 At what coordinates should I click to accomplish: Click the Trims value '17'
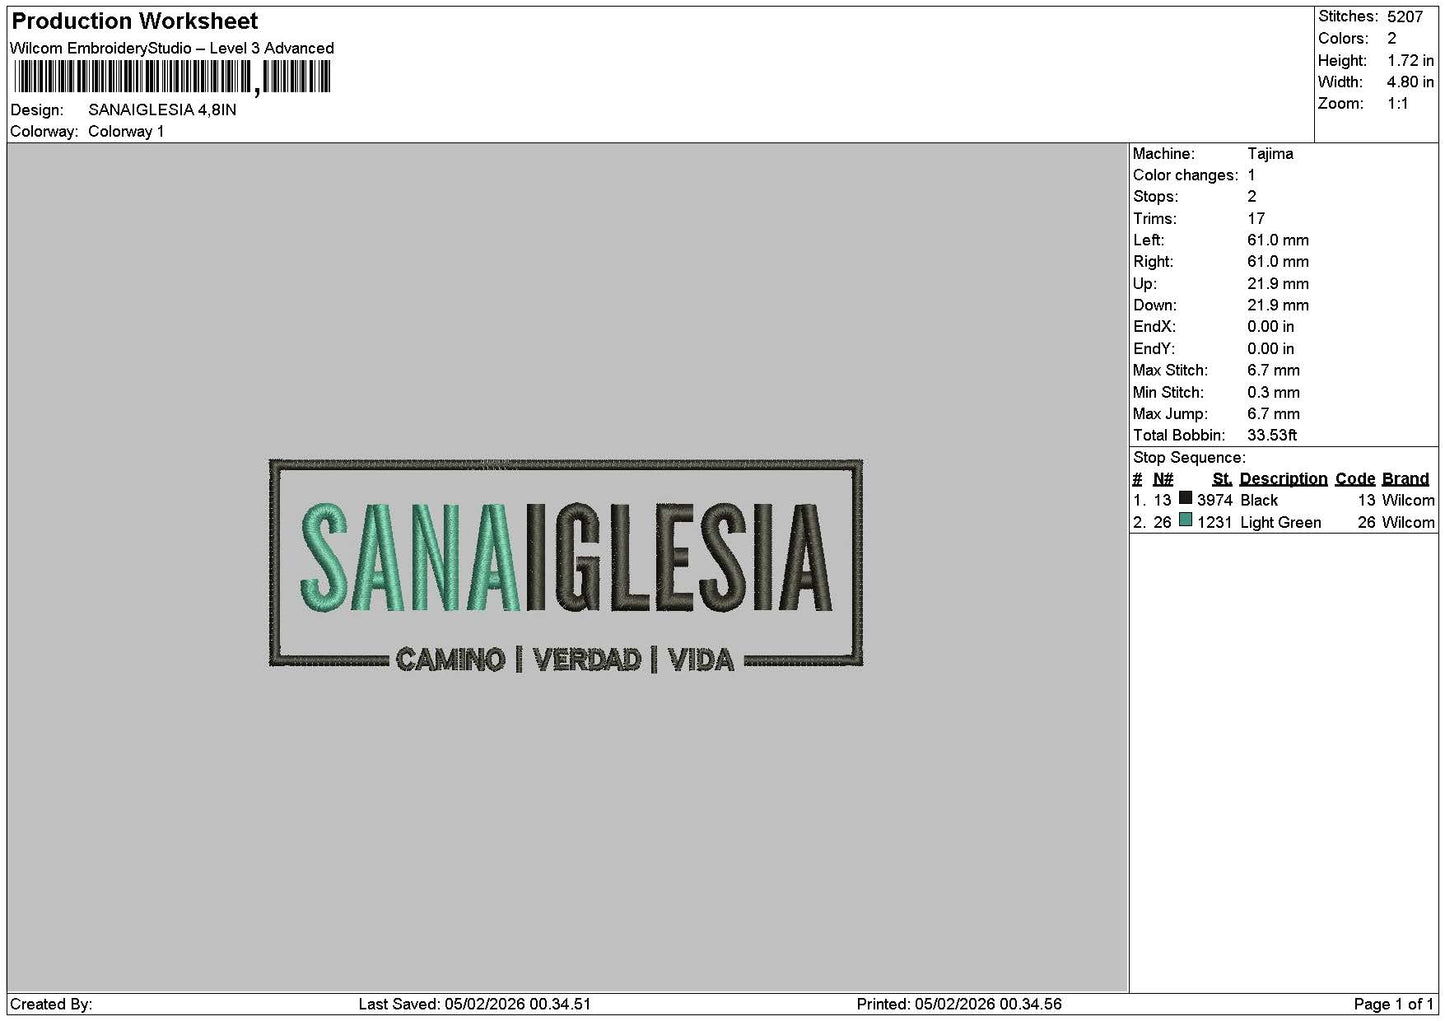[x=1256, y=219]
